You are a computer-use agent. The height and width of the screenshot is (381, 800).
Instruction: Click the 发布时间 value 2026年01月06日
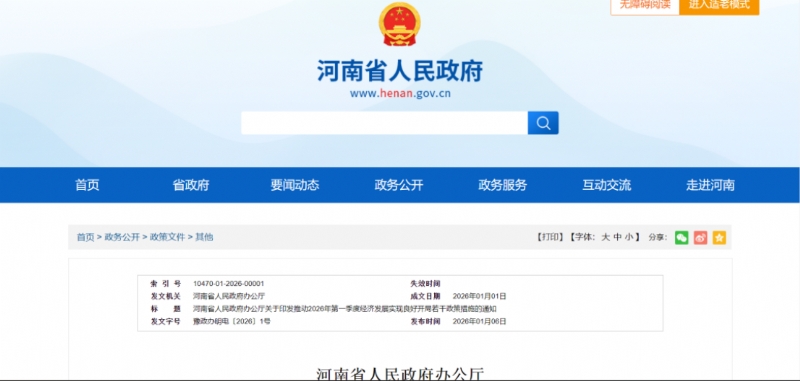[x=480, y=322]
